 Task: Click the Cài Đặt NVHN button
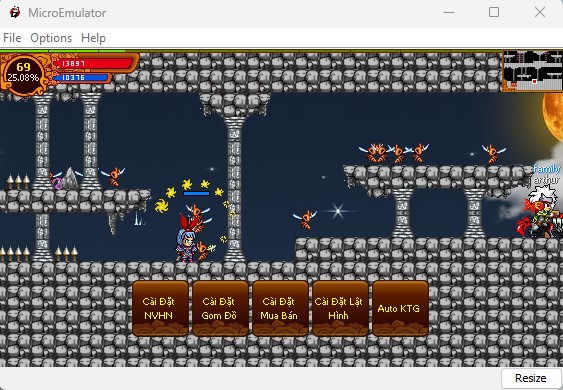coord(160,308)
